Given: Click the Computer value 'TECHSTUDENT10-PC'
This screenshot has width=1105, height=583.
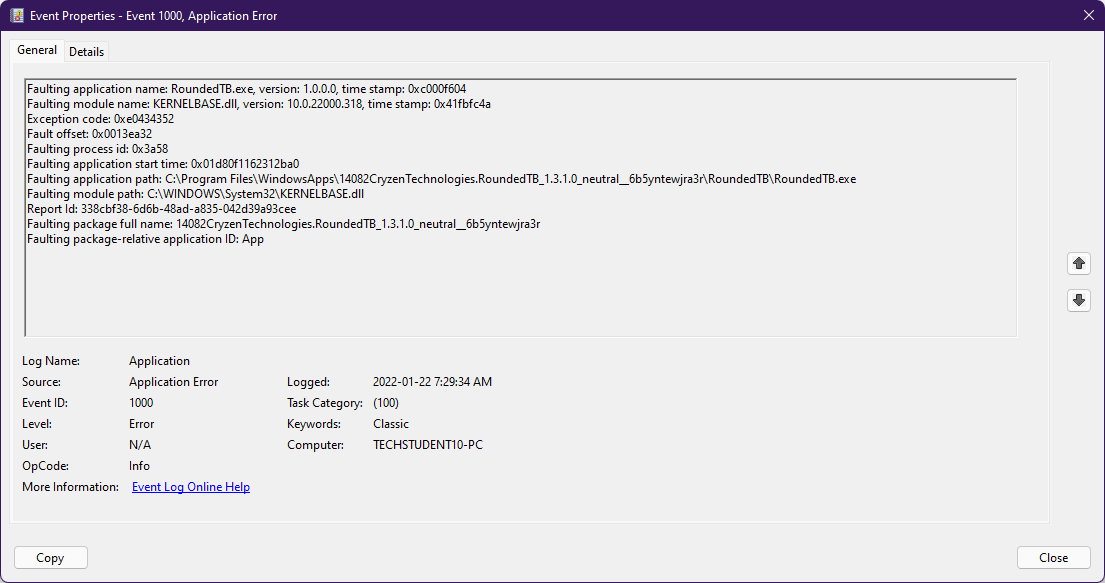Looking at the screenshot, I should 428,446.
